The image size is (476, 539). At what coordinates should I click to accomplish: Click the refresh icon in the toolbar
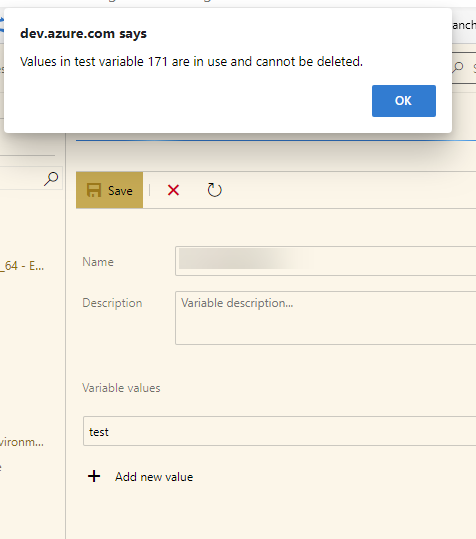[214, 190]
